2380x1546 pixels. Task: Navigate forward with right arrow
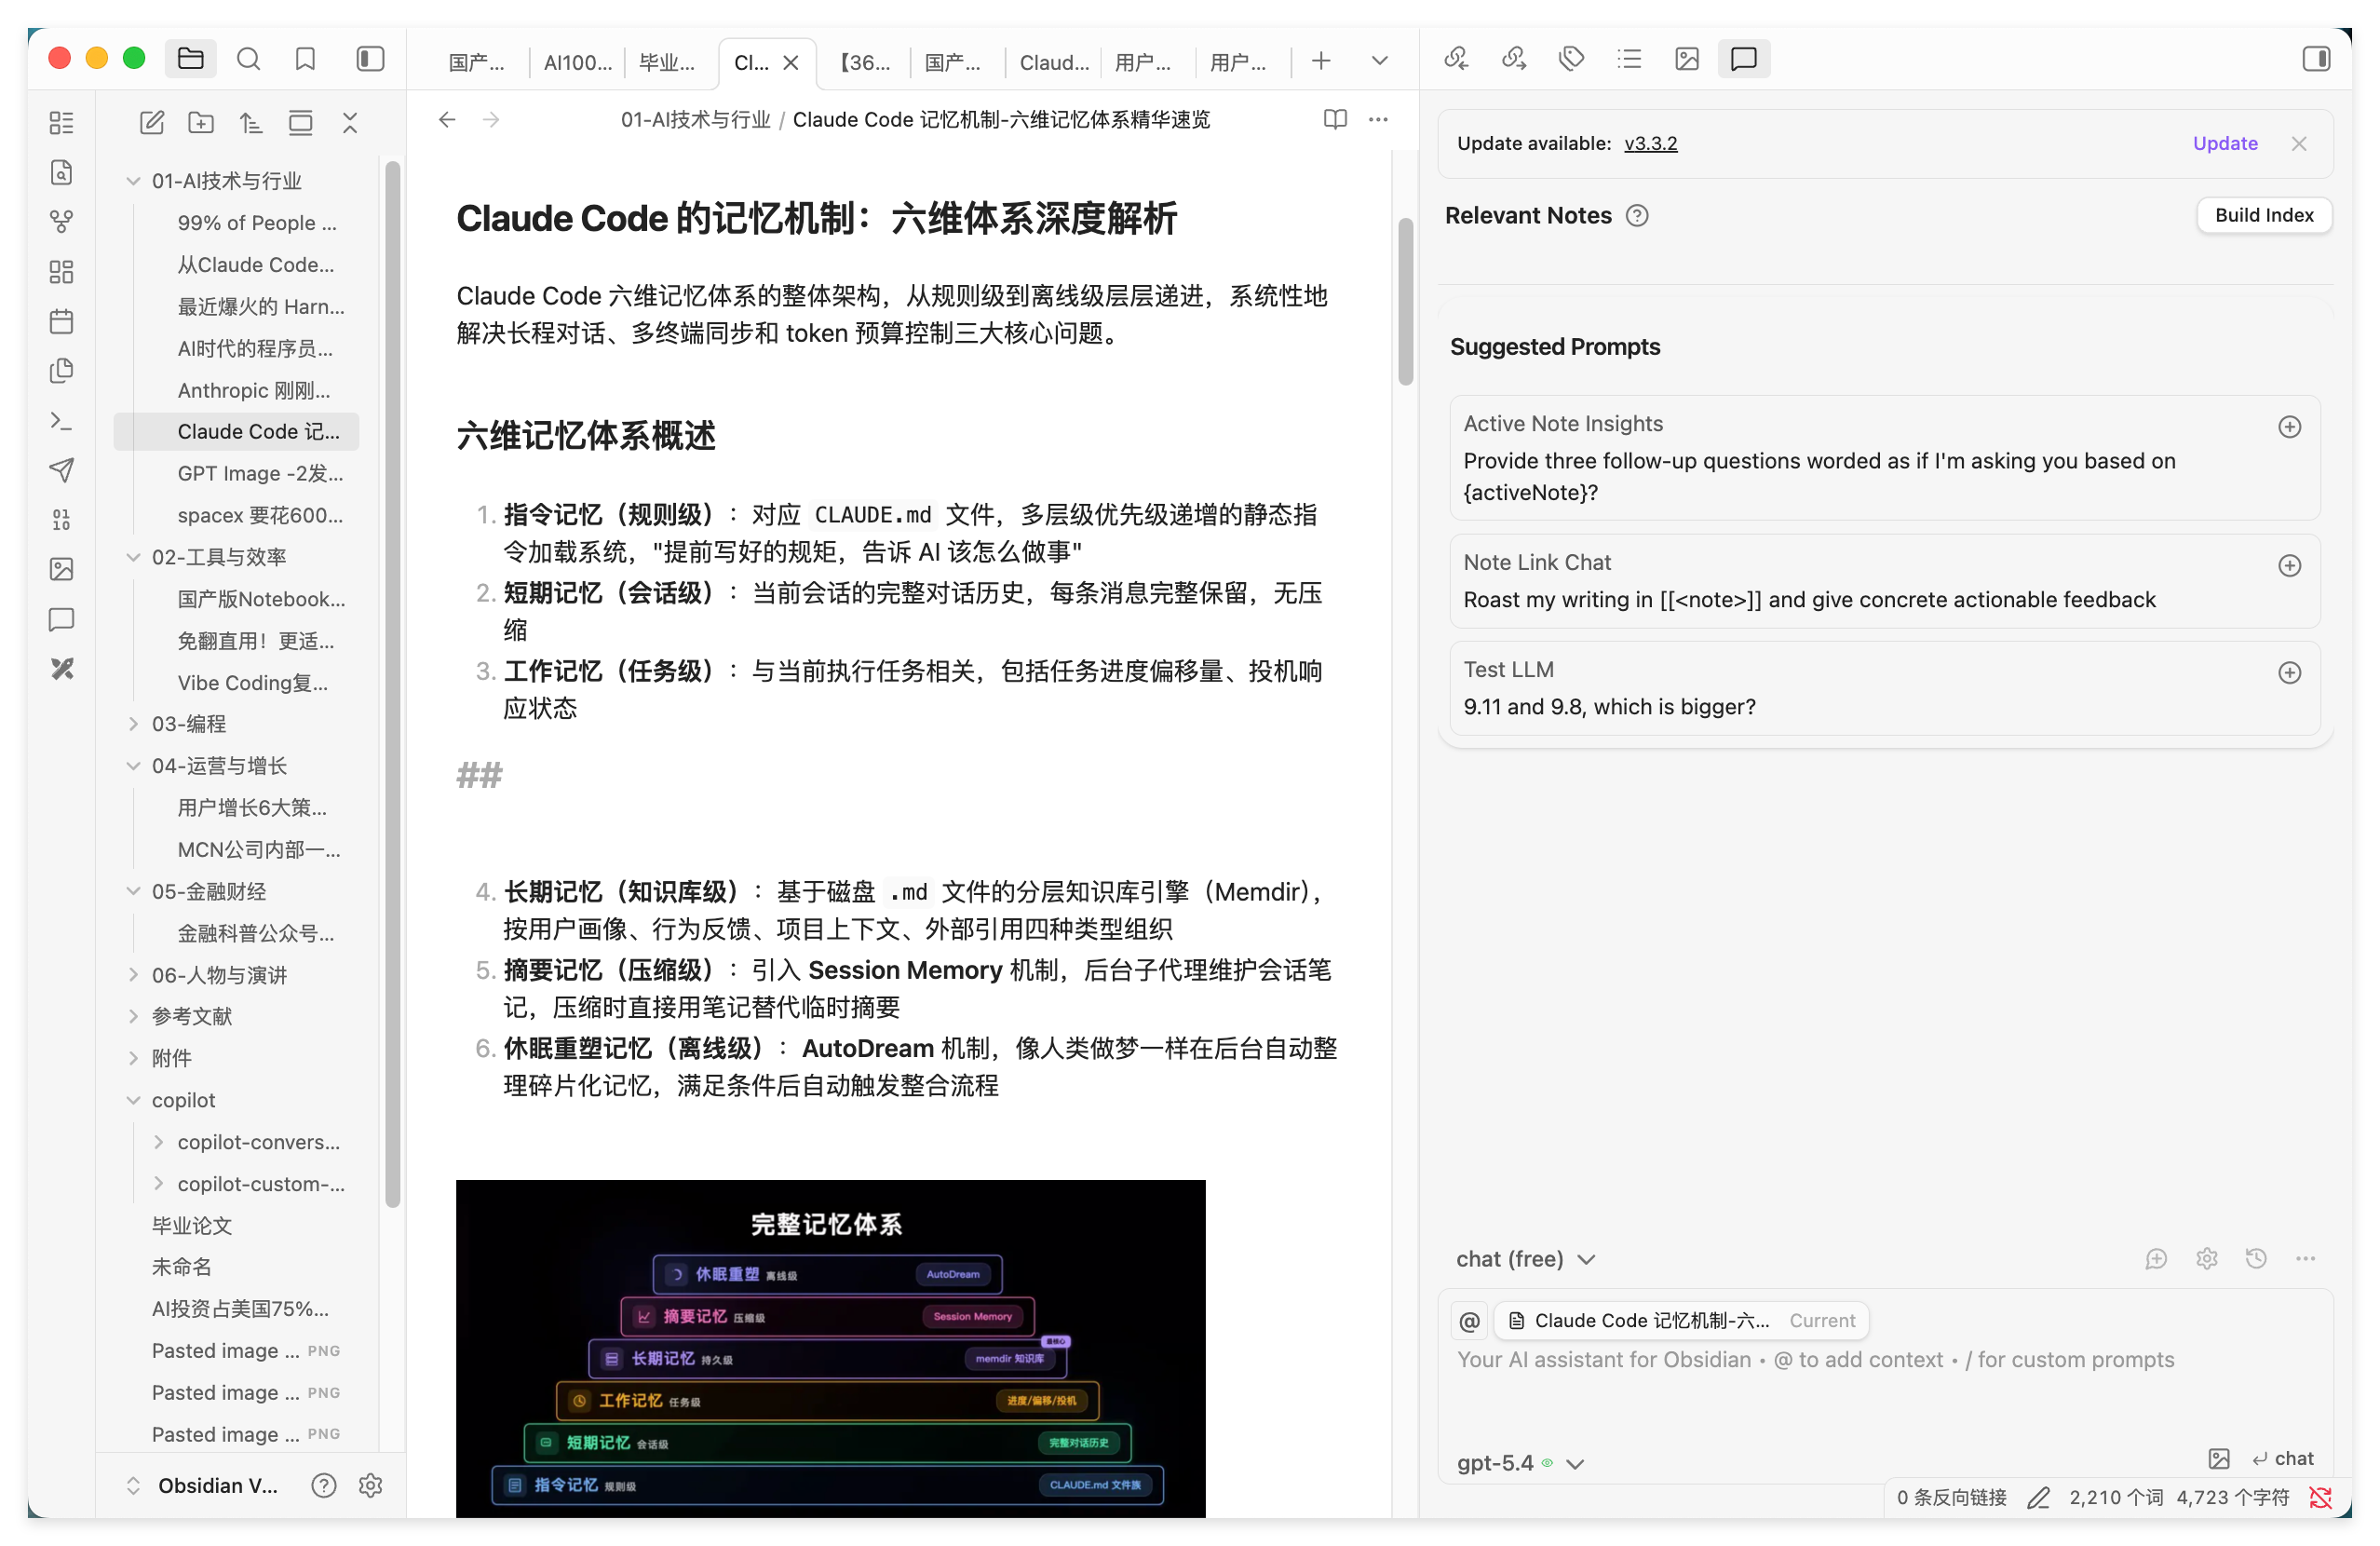point(491,119)
